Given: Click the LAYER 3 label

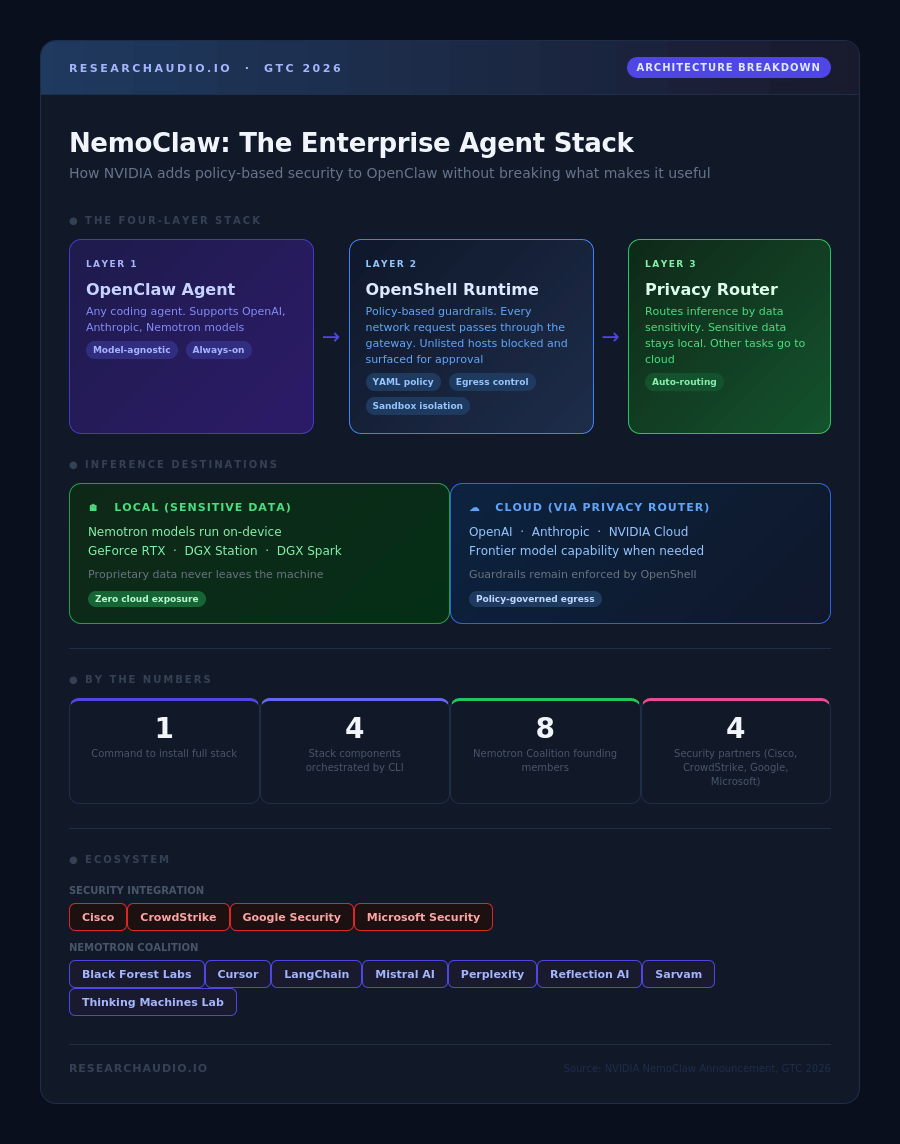Looking at the screenshot, I should [670, 264].
